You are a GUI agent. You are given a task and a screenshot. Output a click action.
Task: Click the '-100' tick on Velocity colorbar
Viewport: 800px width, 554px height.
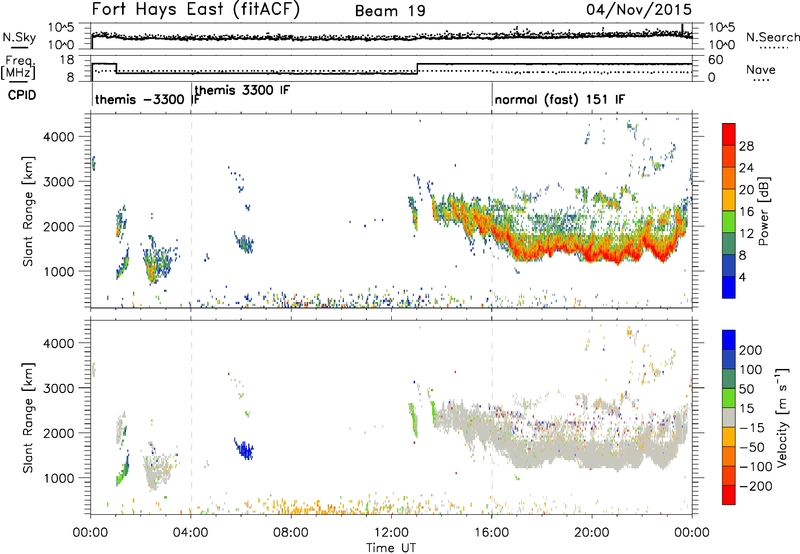click(756, 467)
